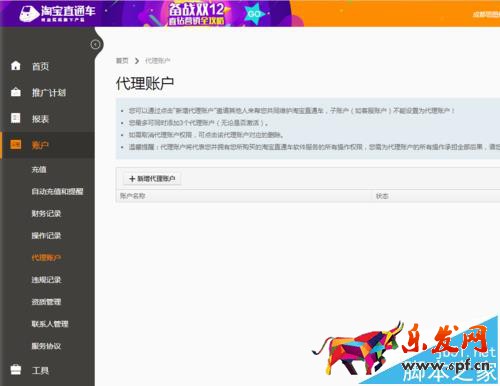This screenshot has width=500, height=386.
Task: Collapse the sidebar with the round arrow icon
Action: click(x=95, y=44)
